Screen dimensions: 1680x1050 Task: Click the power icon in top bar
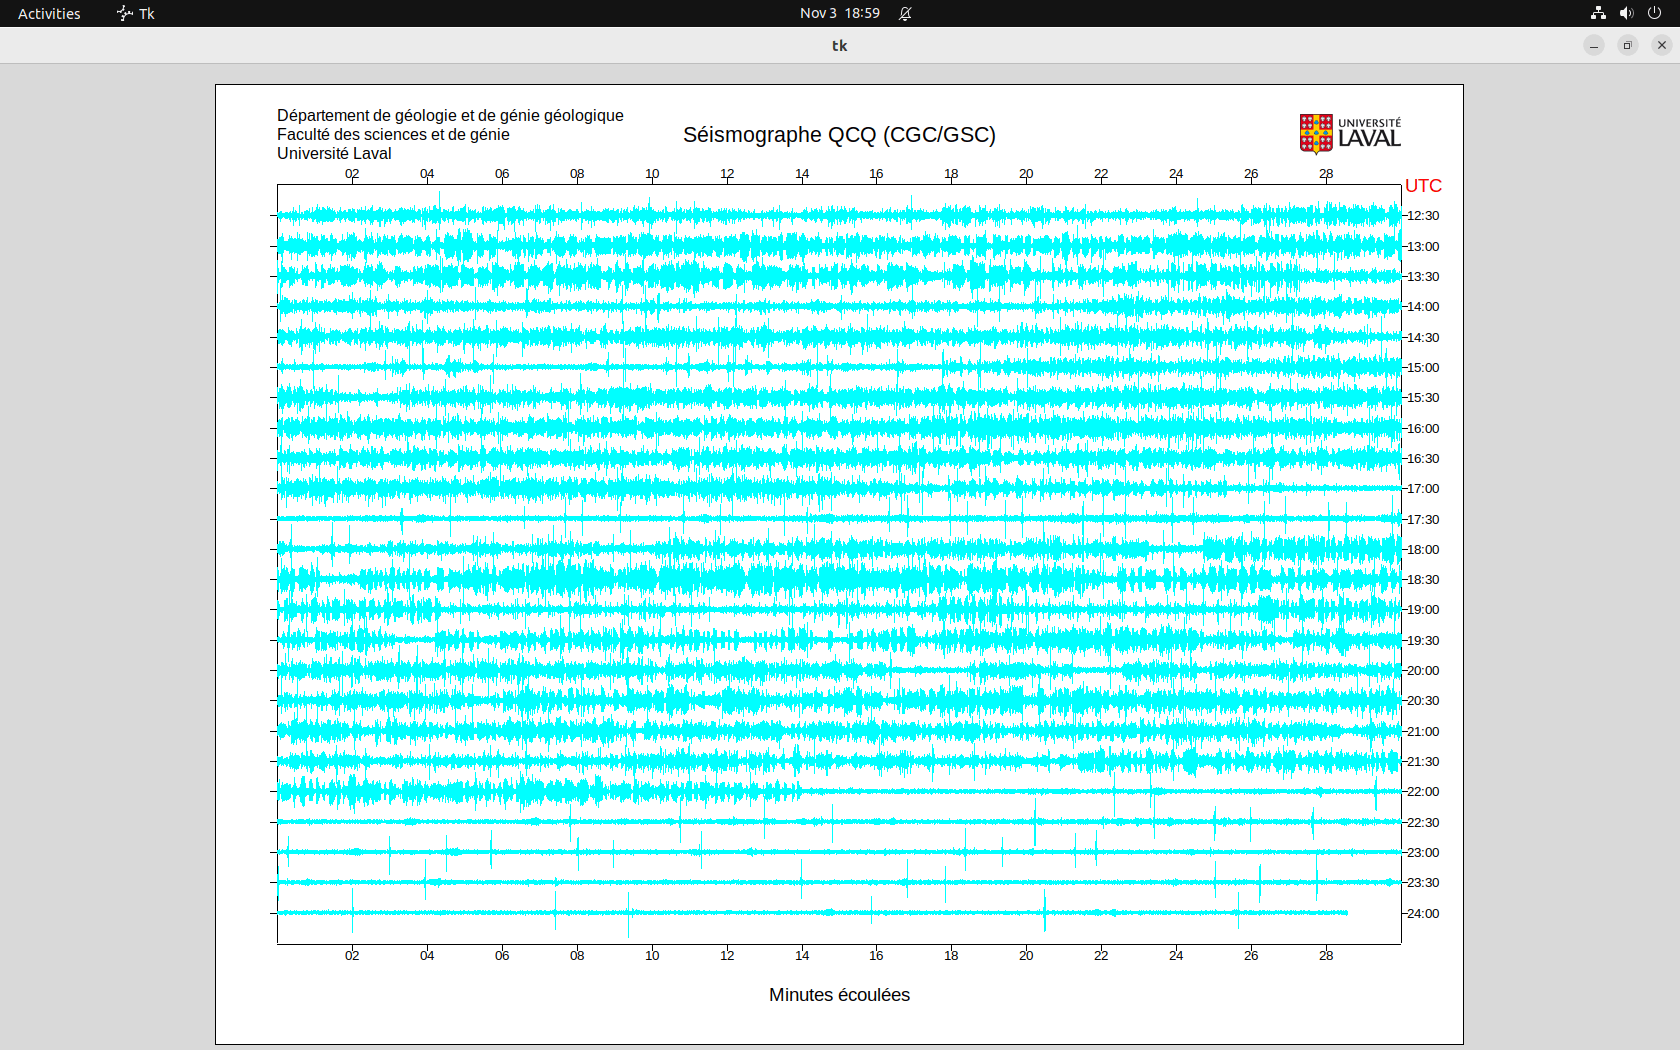click(x=1654, y=13)
